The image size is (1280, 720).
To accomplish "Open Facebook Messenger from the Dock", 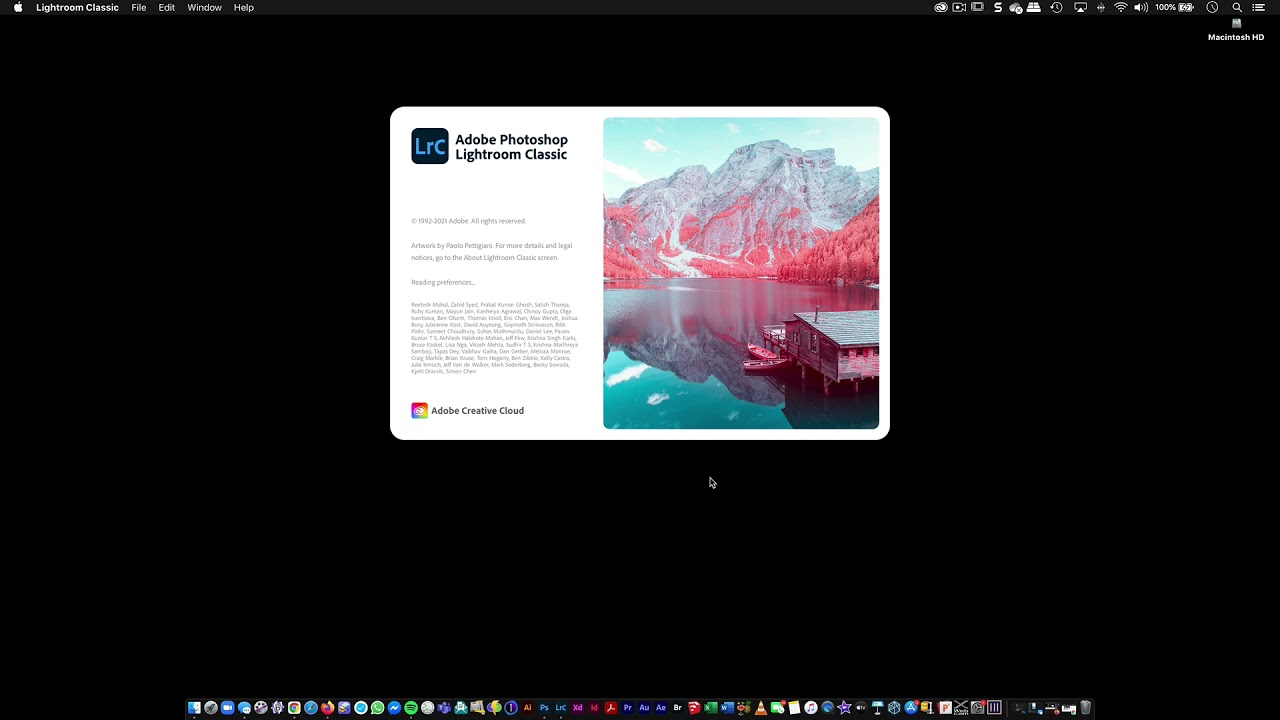I will 394,708.
